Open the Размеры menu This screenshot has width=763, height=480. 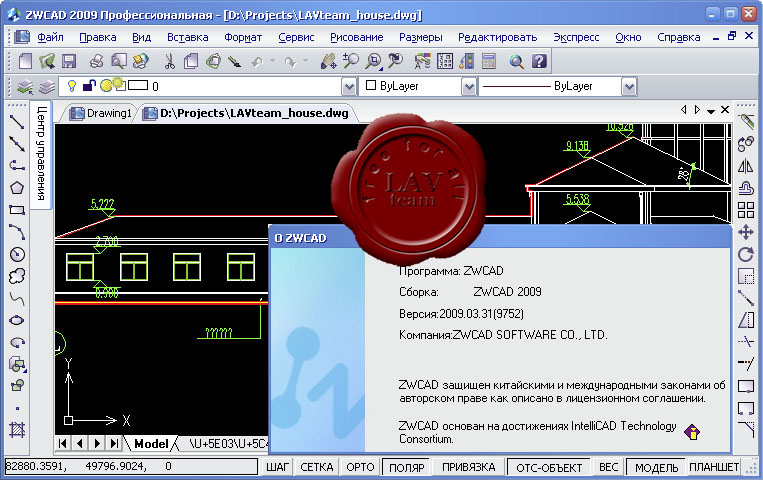point(420,37)
